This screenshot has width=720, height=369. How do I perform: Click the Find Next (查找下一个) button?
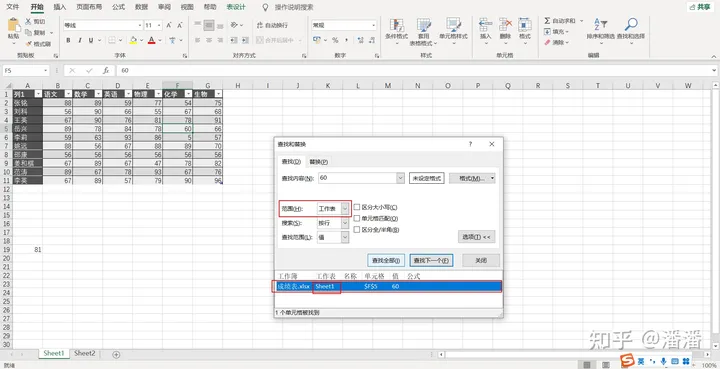(432, 260)
